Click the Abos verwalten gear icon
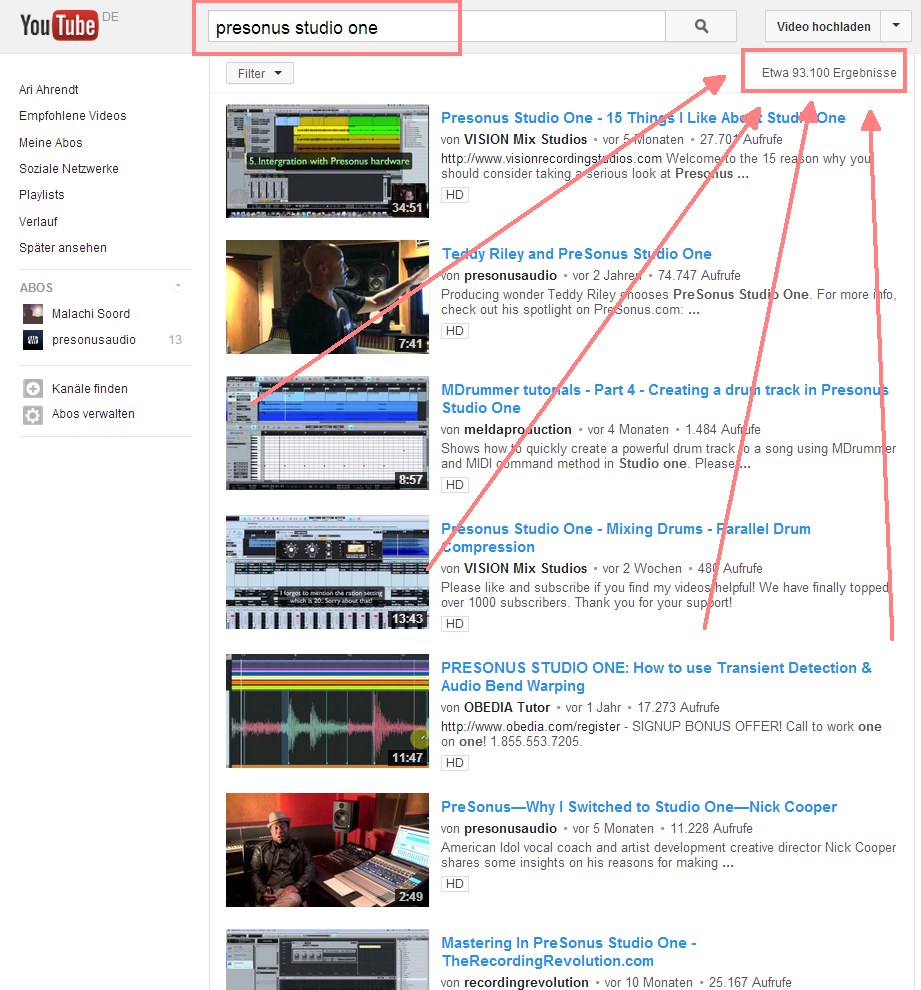The image size is (921, 990). 33,414
